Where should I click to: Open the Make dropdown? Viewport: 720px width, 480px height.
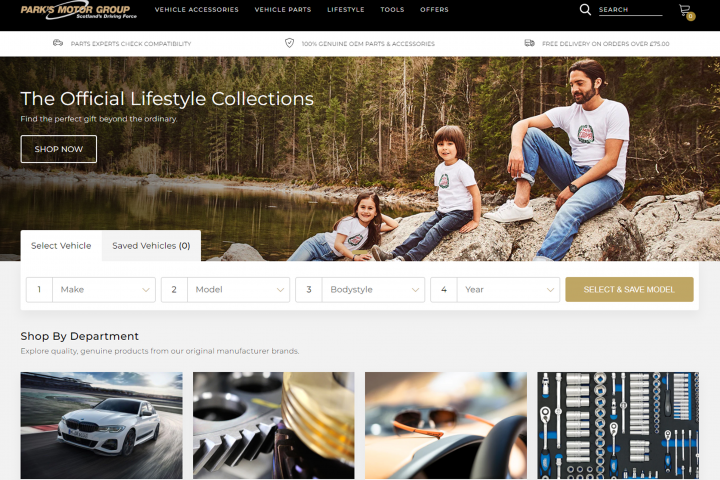pyautogui.click(x=91, y=289)
